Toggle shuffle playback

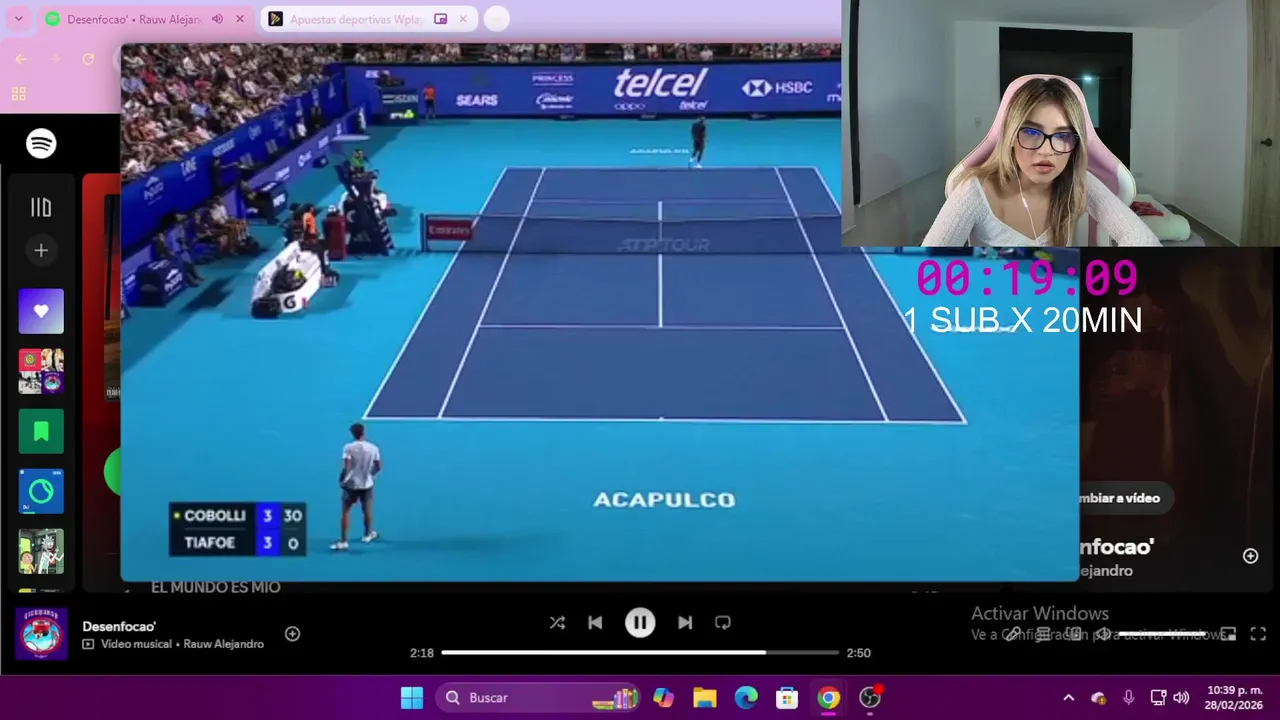[557, 622]
